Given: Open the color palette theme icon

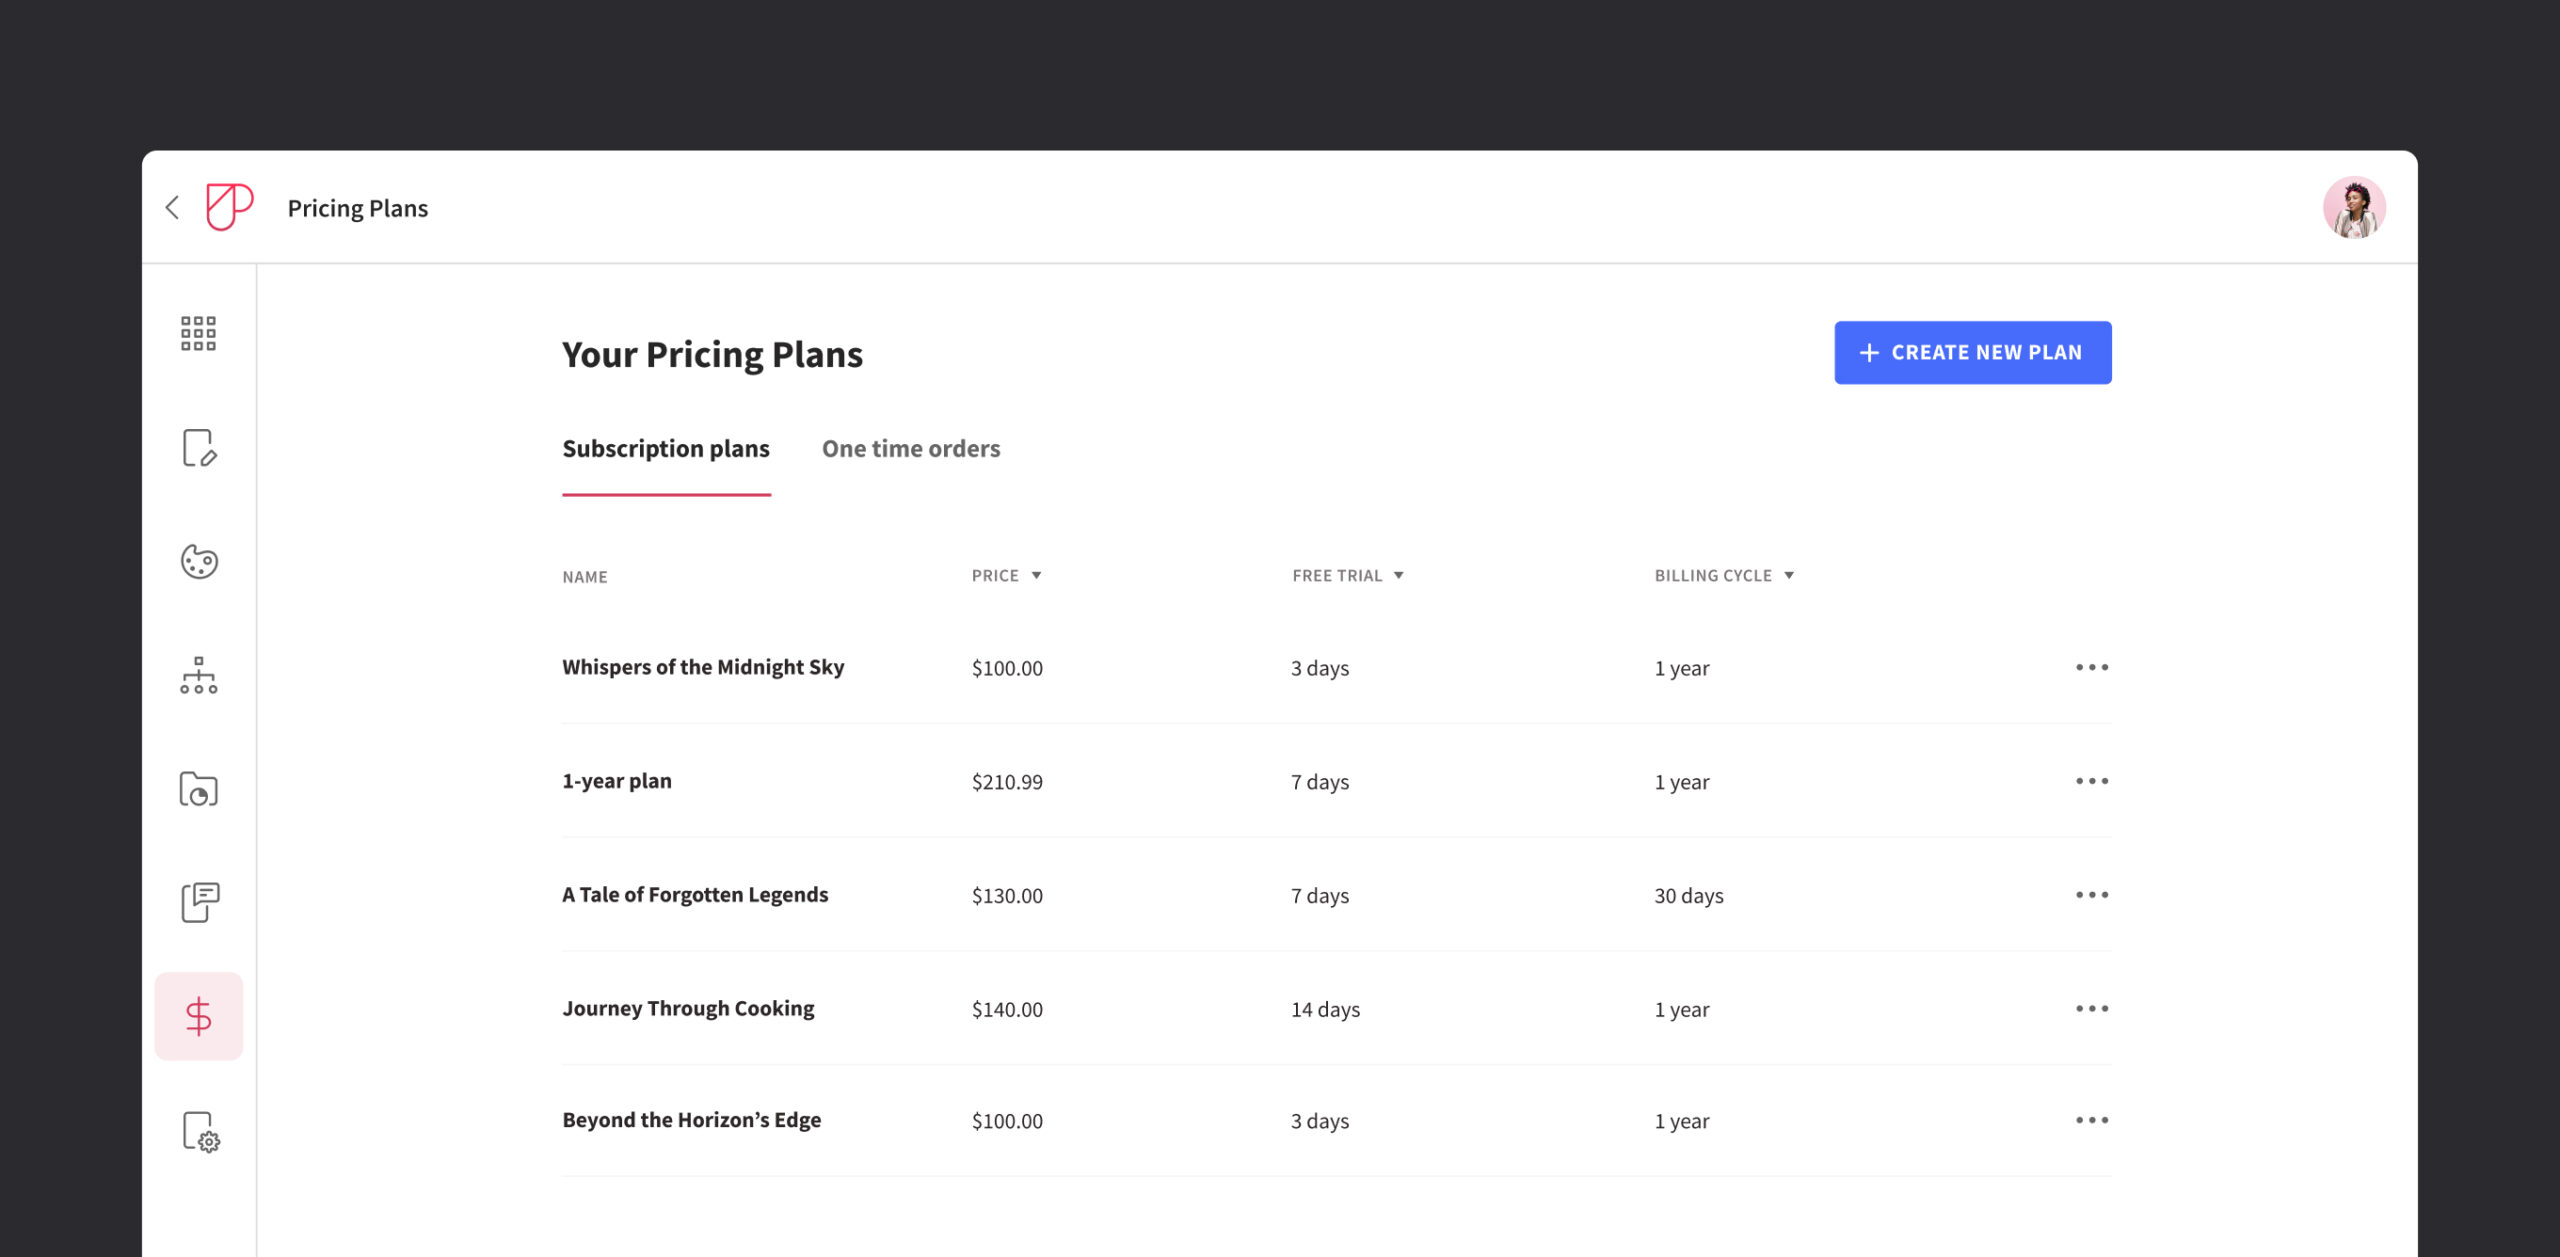Looking at the screenshot, I should click(198, 561).
